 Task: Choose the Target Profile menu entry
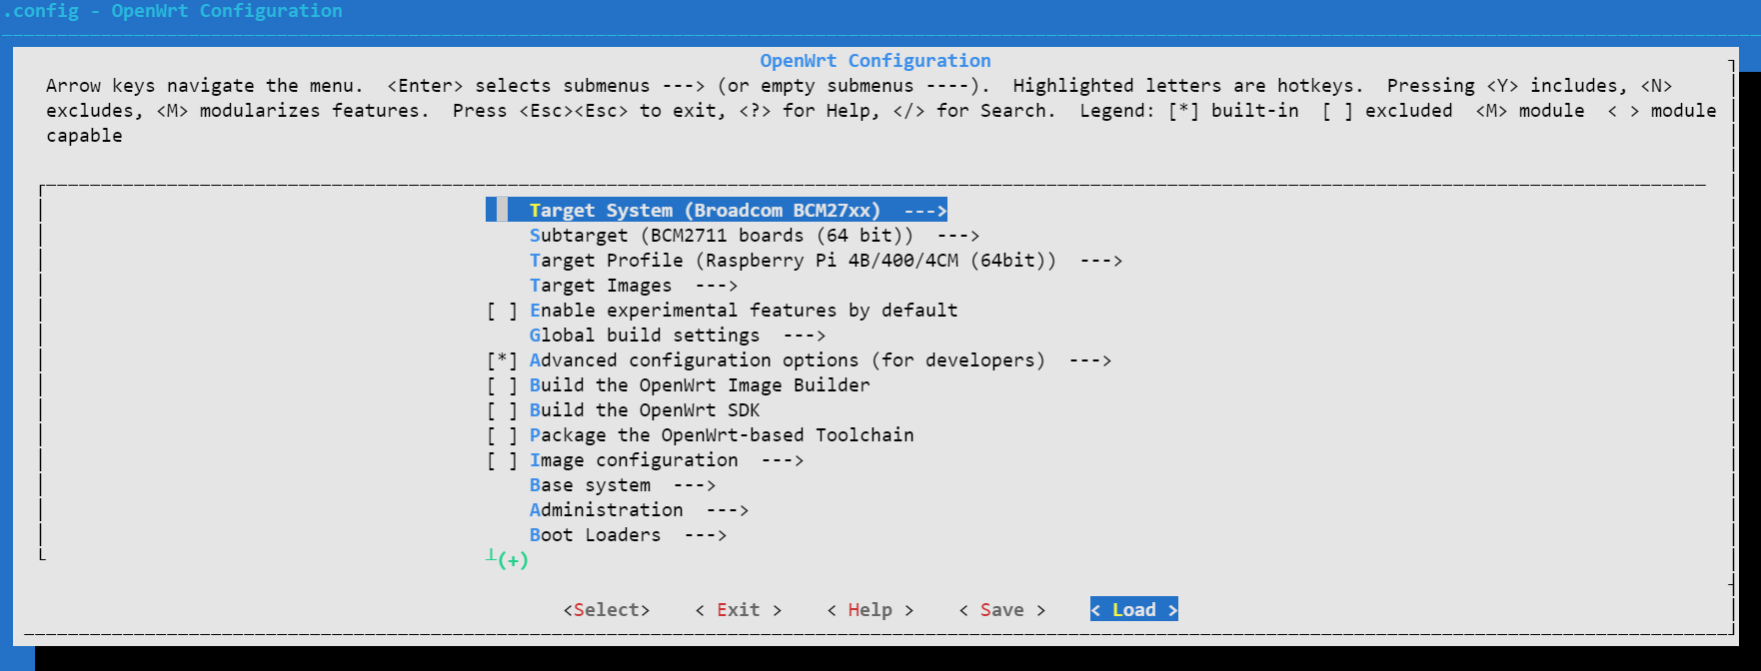pyautogui.click(x=826, y=261)
